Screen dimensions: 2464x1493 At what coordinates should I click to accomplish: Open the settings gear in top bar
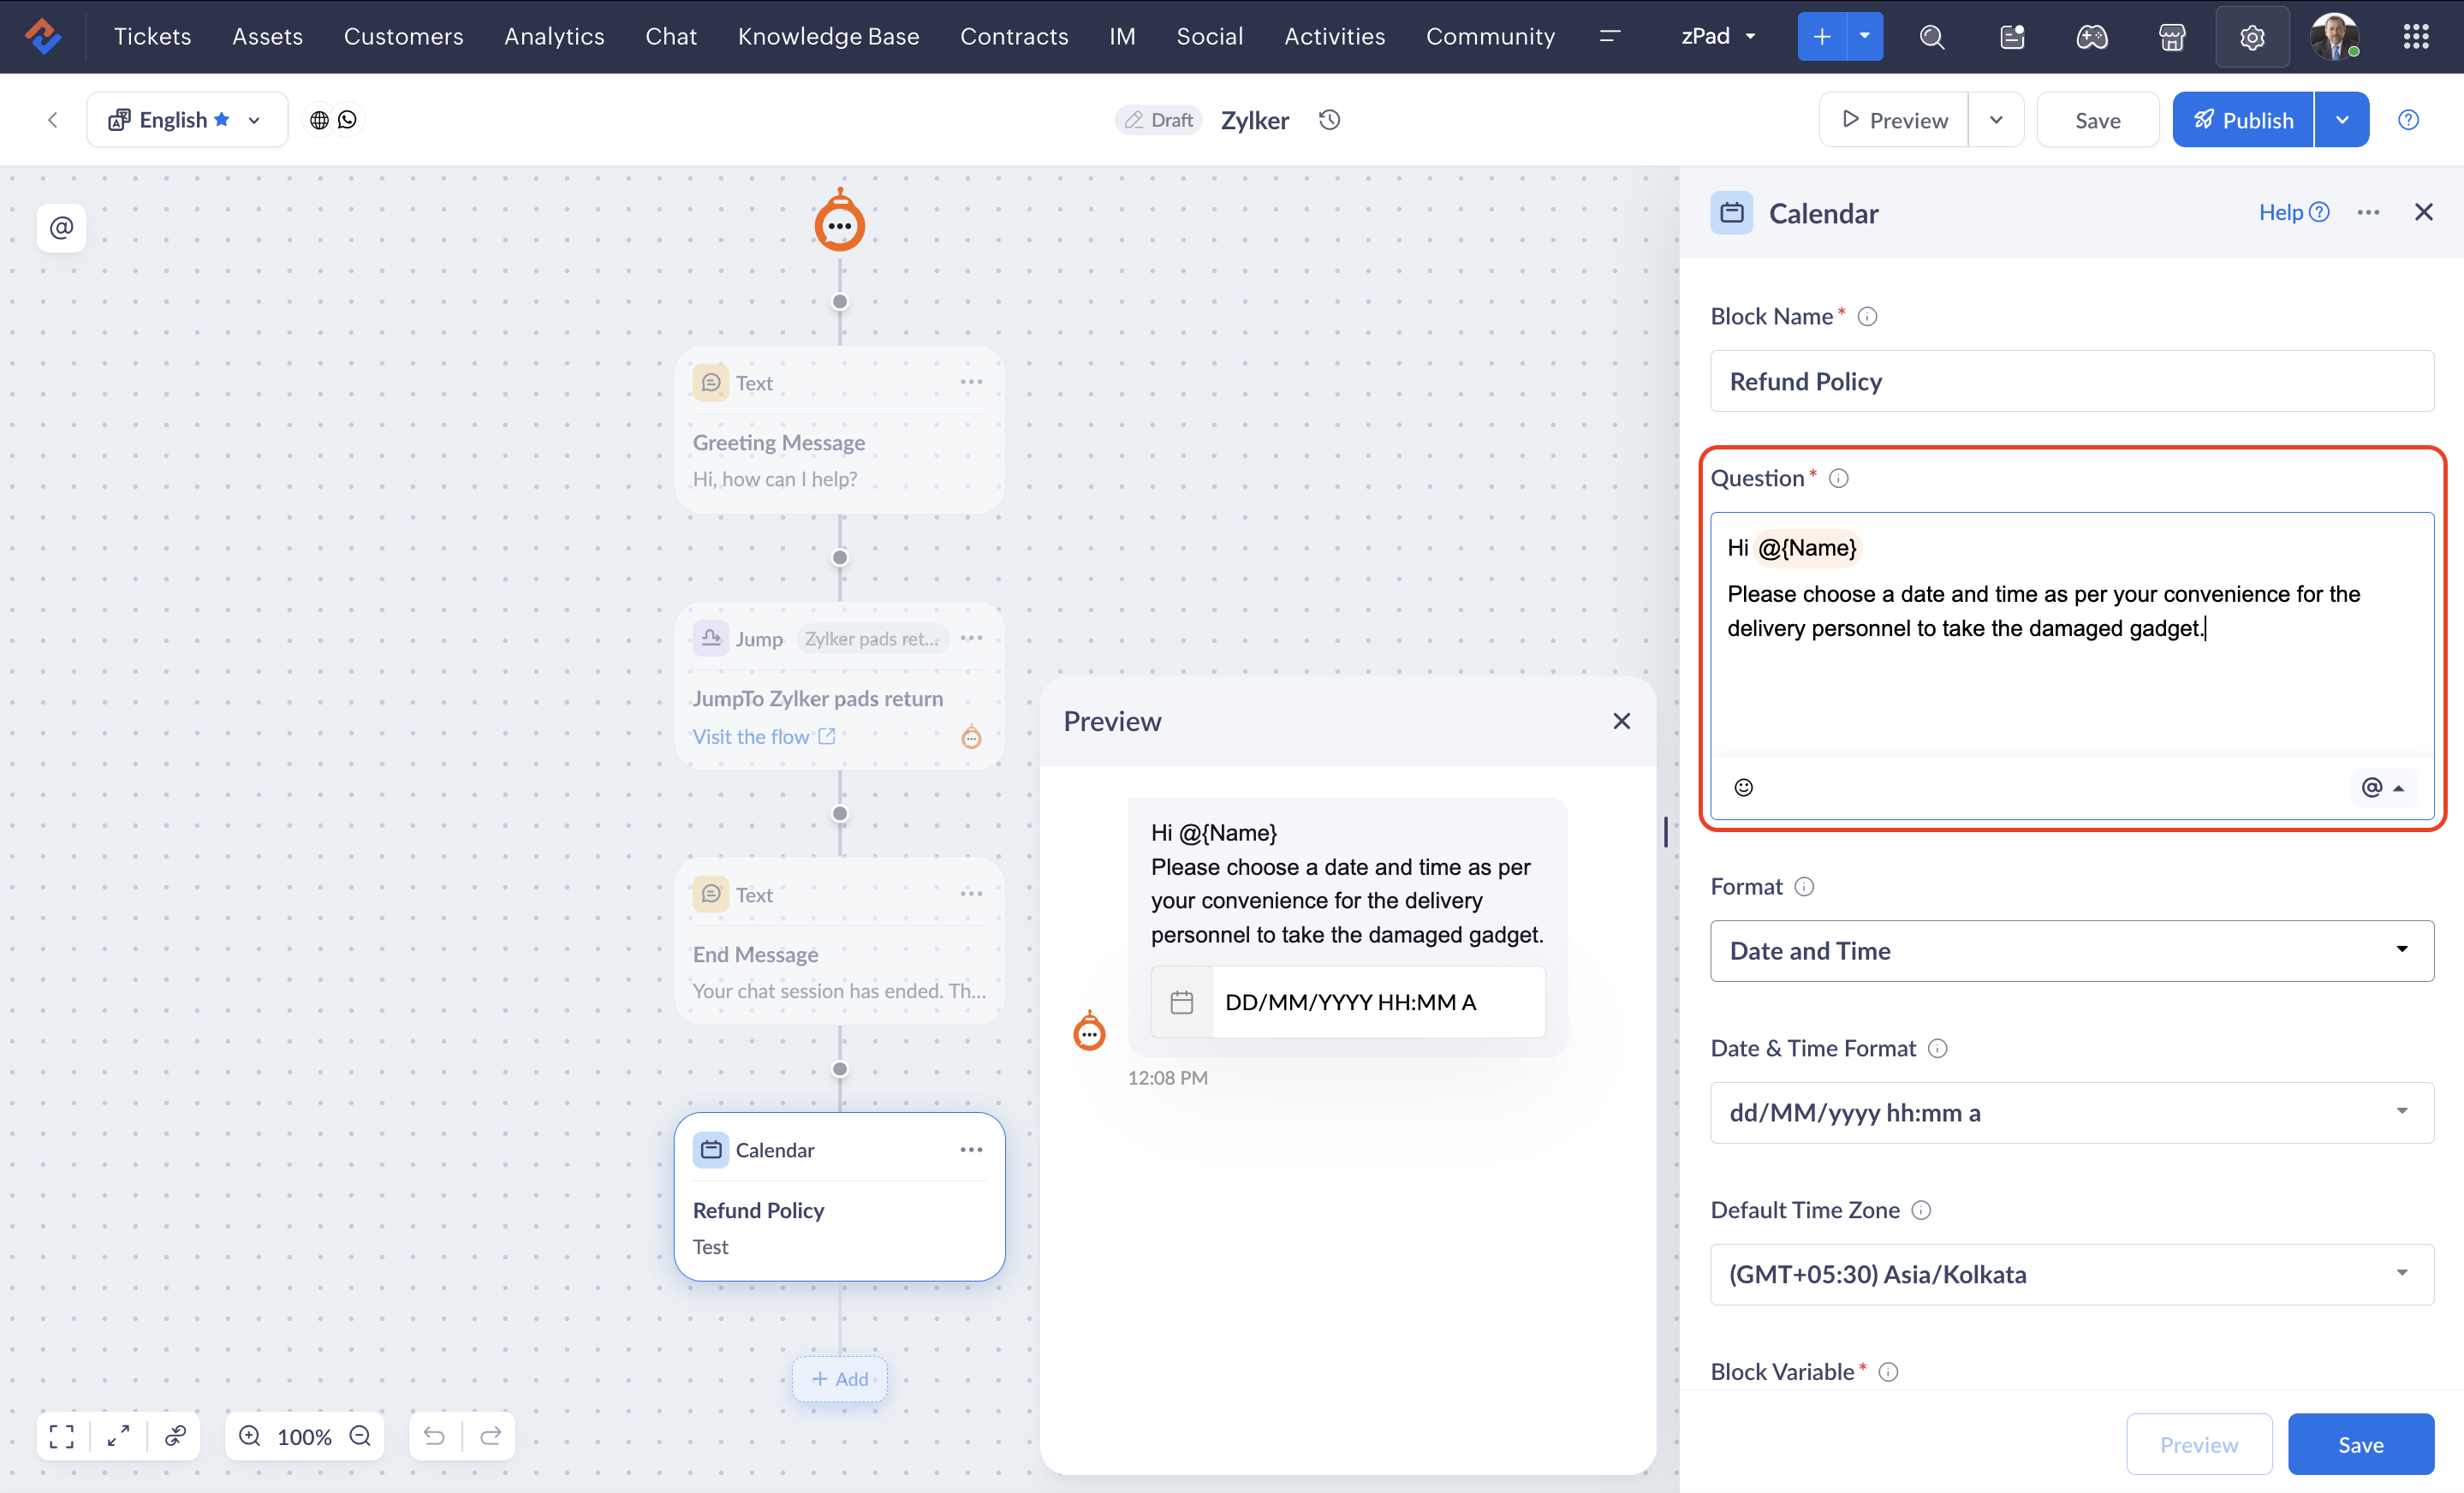pos(2251,37)
